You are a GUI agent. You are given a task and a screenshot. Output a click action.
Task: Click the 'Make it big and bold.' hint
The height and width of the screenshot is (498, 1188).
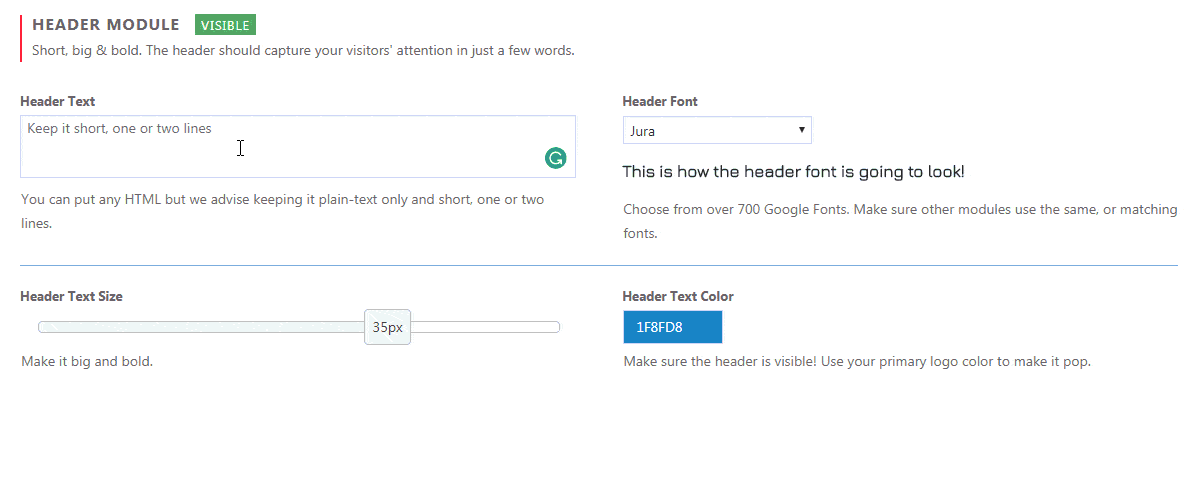tap(87, 362)
